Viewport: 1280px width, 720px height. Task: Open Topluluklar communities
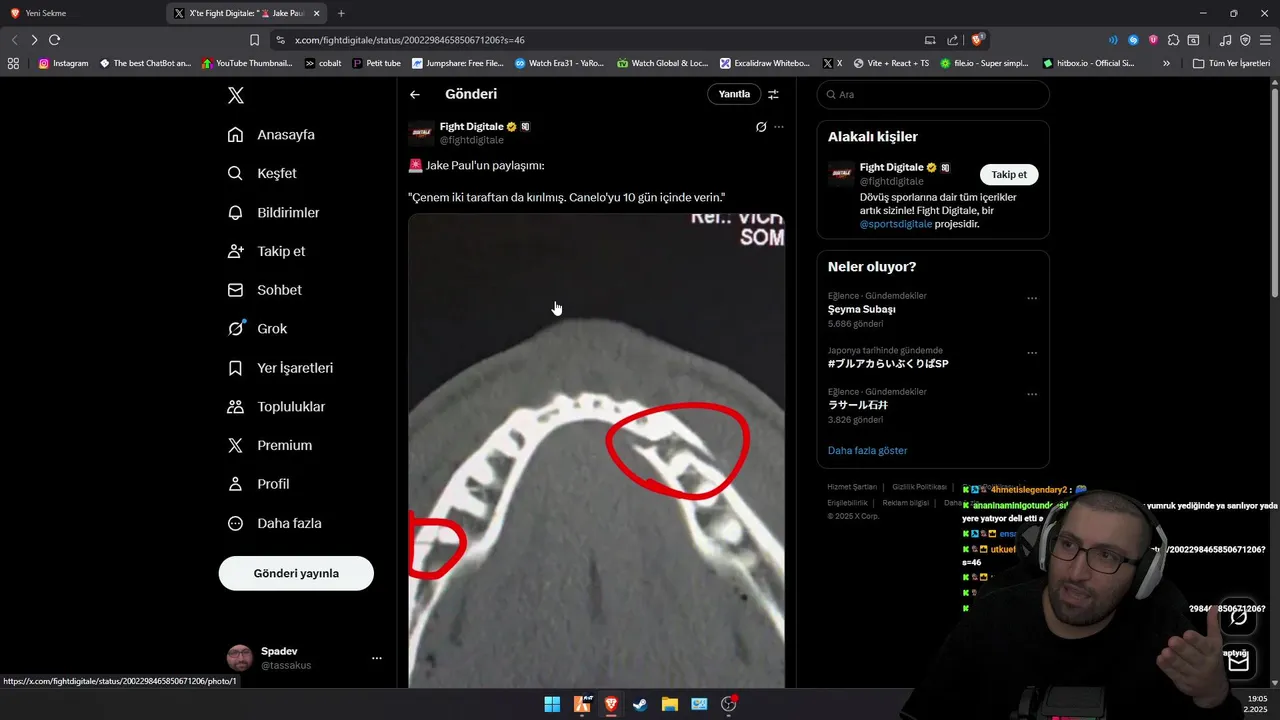tap(276, 406)
